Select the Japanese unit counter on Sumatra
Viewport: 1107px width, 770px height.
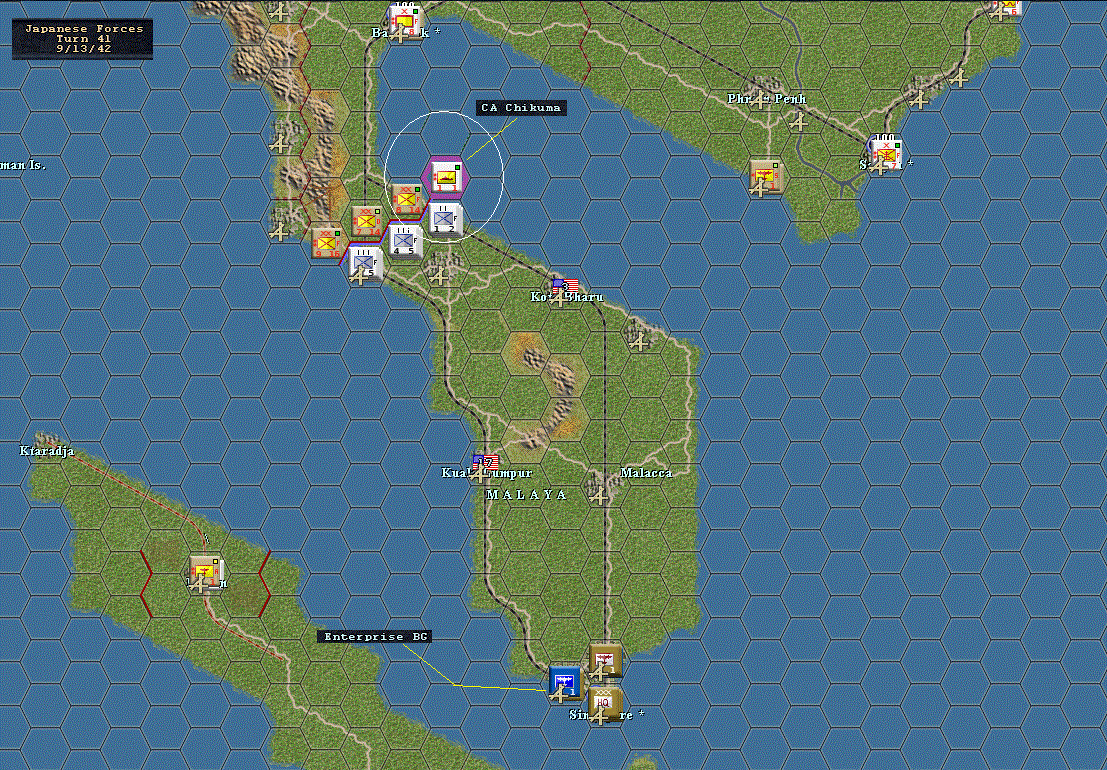[x=206, y=572]
